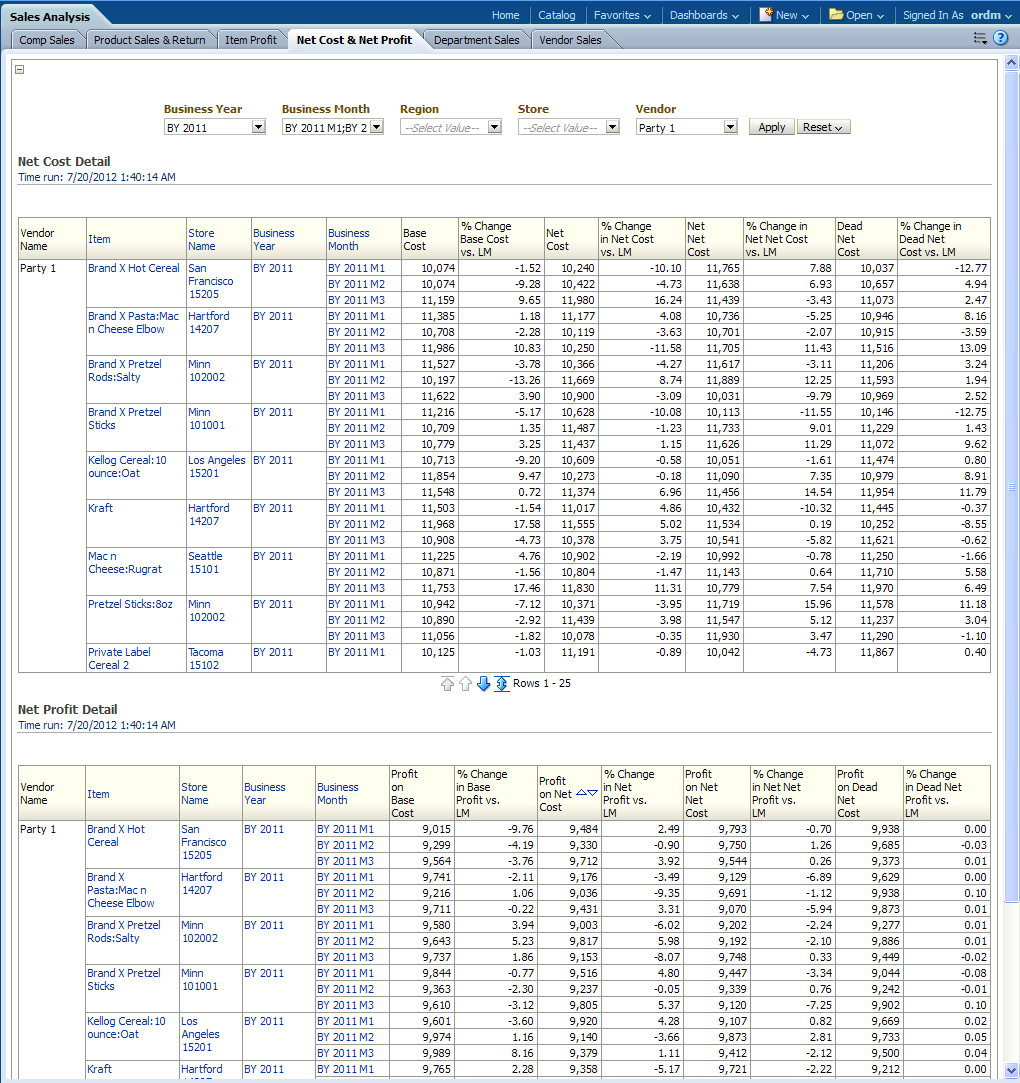Sort Profit on Net Cost descending
Image resolution: width=1020 pixels, height=1083 pixels.
point(593,792)
